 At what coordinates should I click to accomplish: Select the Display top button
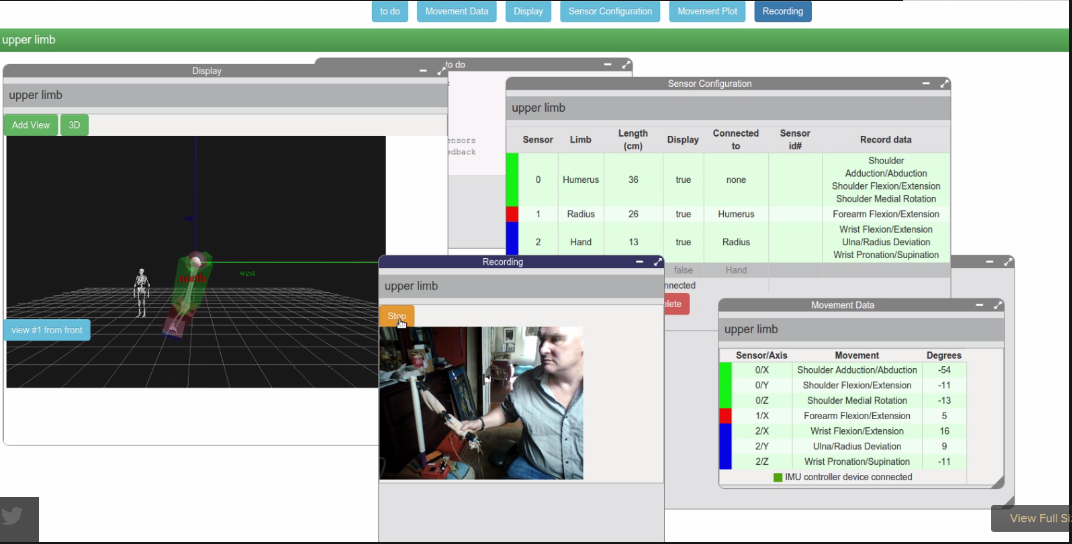528,11
